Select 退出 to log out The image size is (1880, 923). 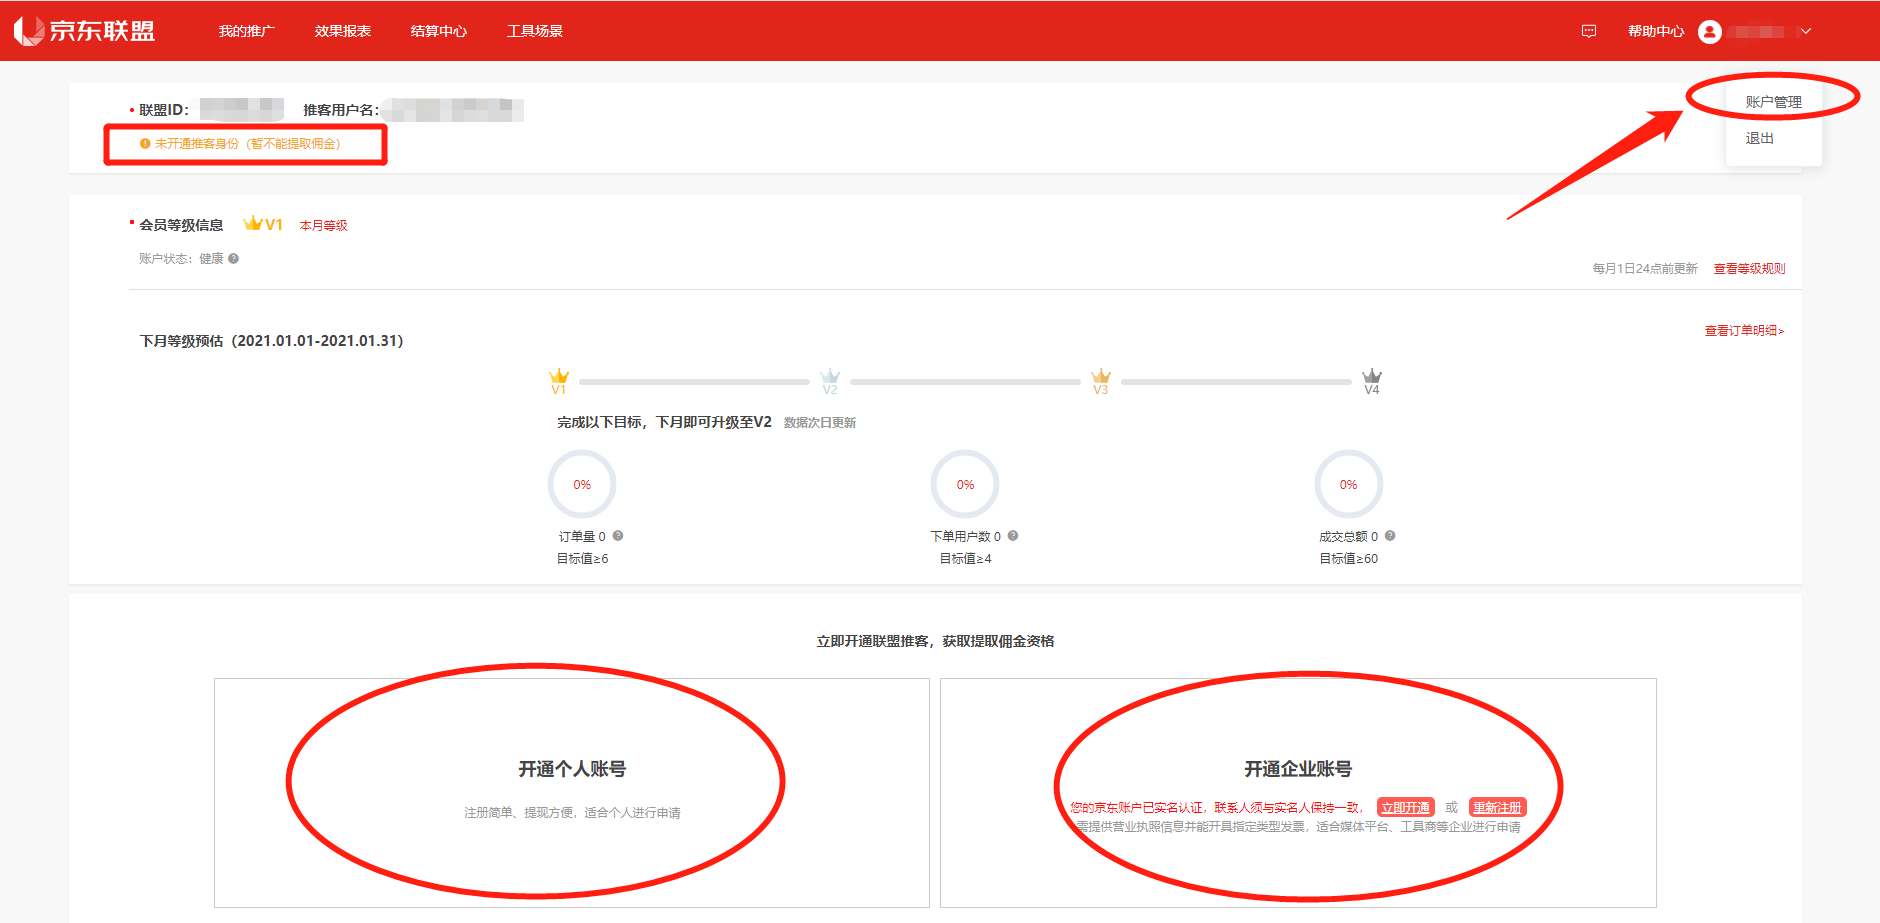tap(1759, 138)
